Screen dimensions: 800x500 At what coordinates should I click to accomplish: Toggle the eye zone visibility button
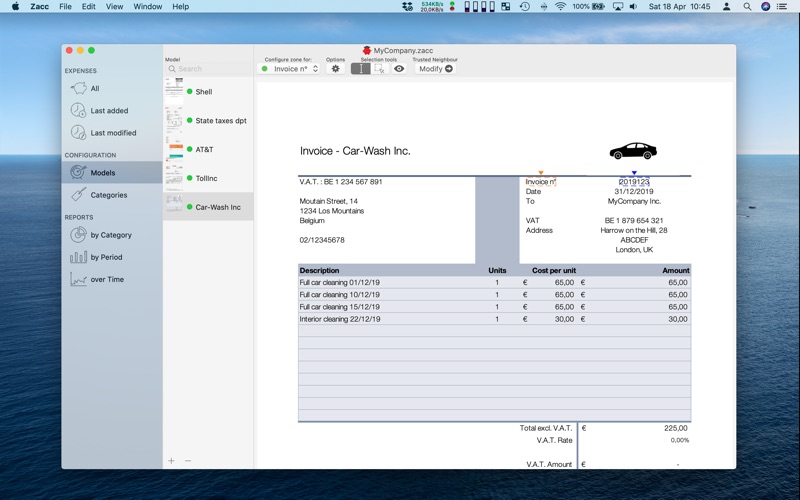click(399, 68)
